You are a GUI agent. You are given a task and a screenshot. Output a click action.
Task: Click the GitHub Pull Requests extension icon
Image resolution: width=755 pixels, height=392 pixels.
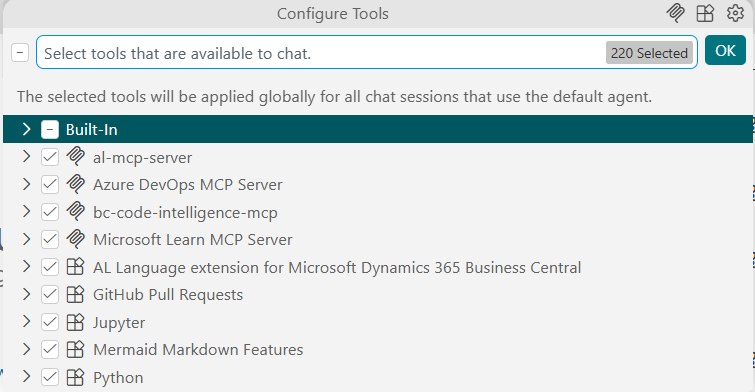pyautogui.click(x=75, y=294)
